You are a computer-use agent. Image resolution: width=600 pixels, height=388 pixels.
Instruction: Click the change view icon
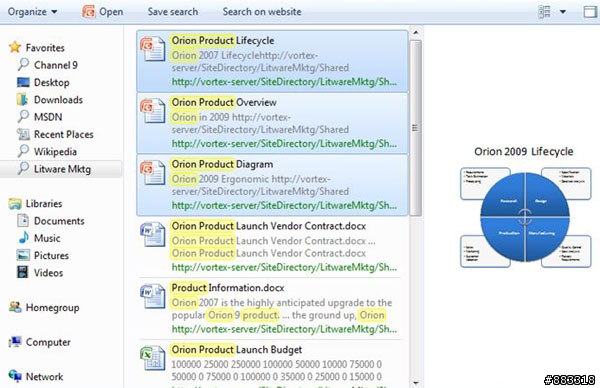point(545,12)
